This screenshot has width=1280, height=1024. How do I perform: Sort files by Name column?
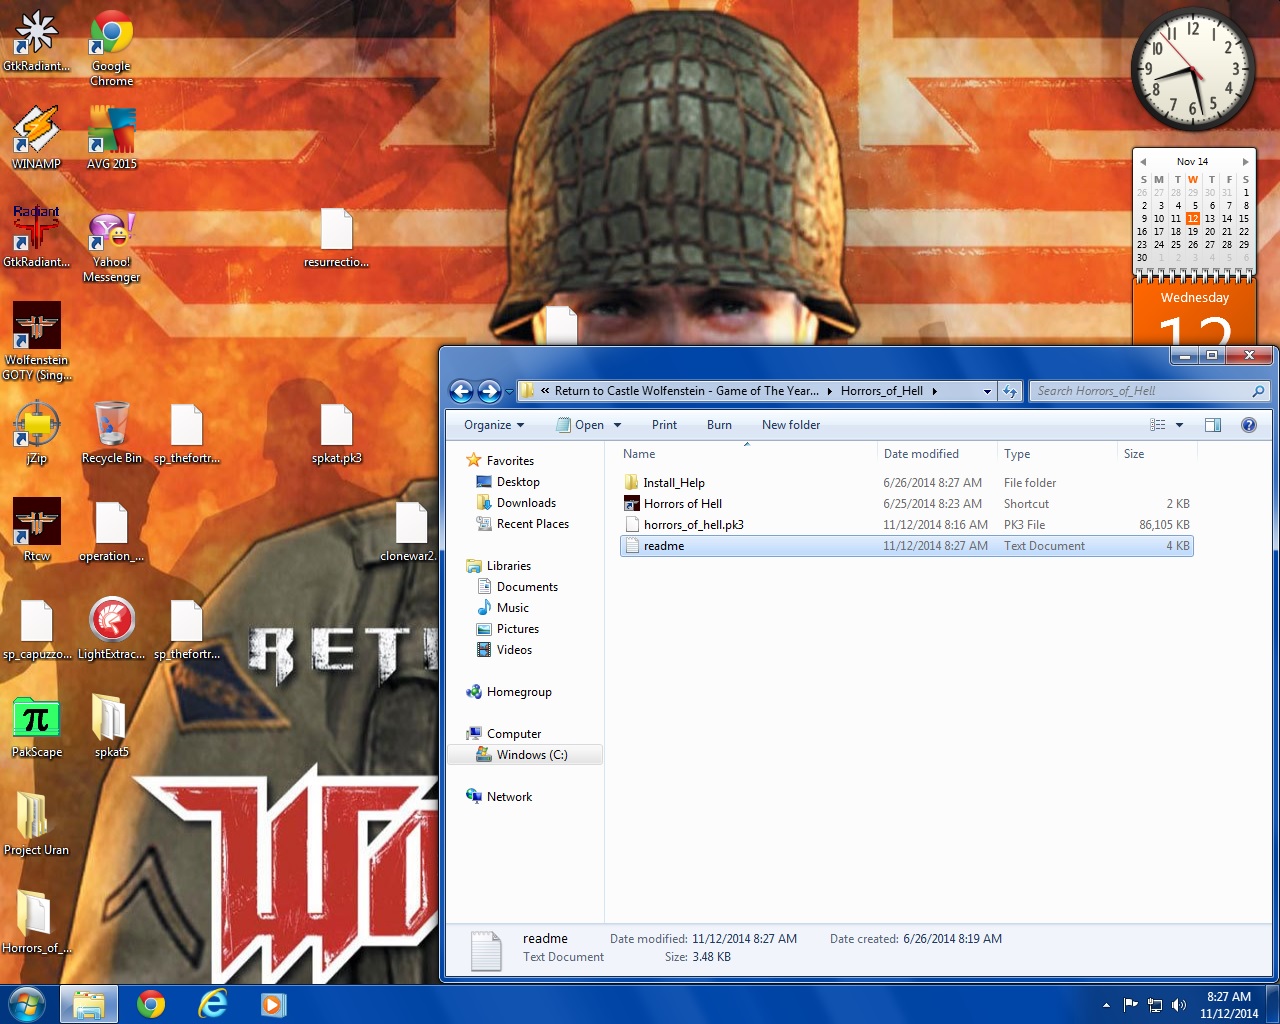748,454
